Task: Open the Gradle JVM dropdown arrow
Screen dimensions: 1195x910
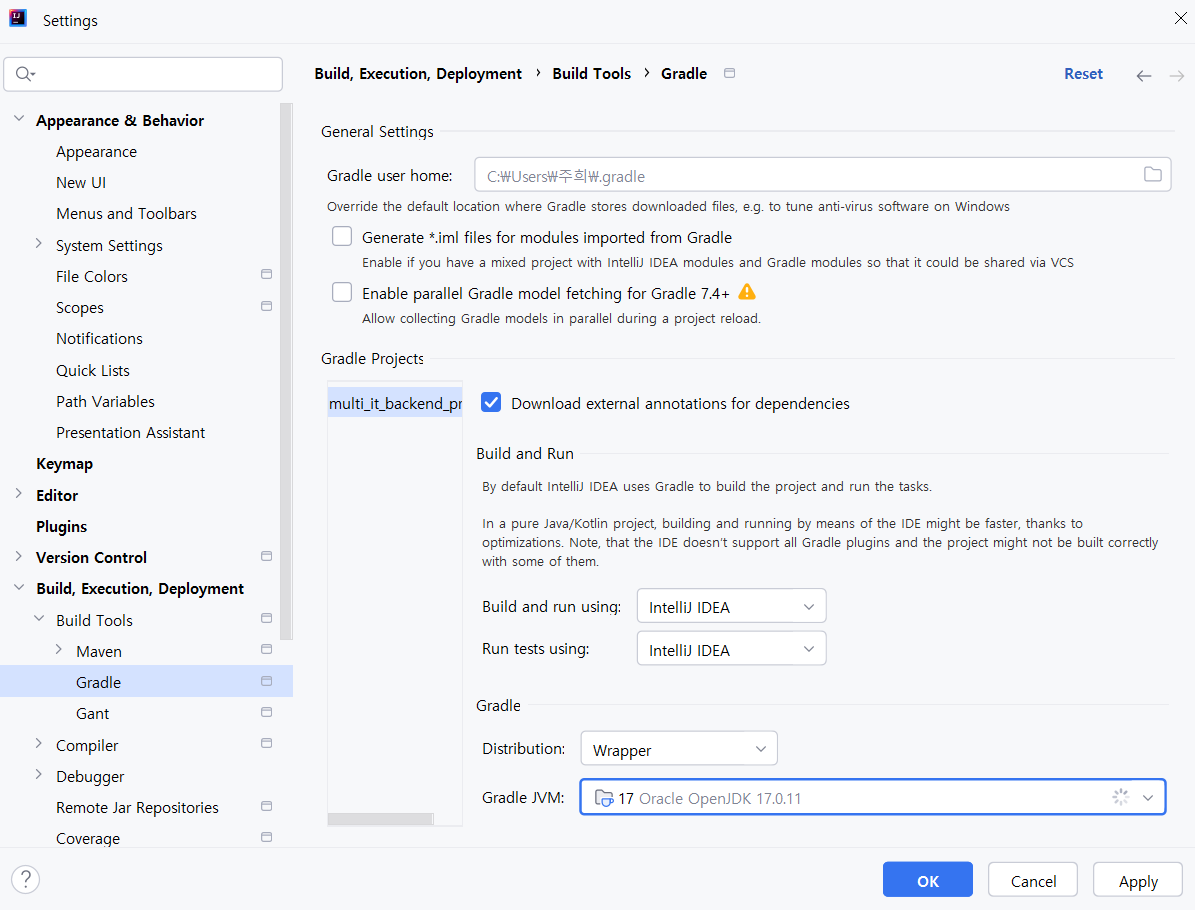Action: 1148,798
